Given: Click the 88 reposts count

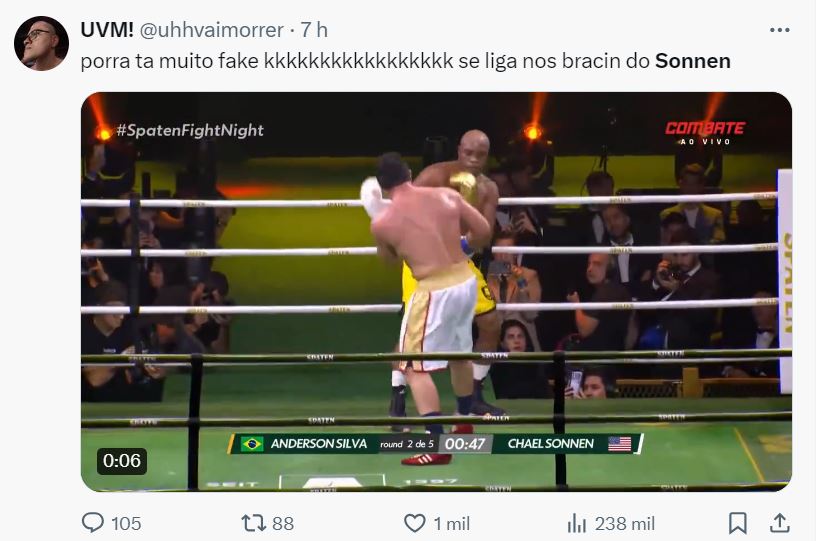Looking at the screenshot, I should 283,524.
